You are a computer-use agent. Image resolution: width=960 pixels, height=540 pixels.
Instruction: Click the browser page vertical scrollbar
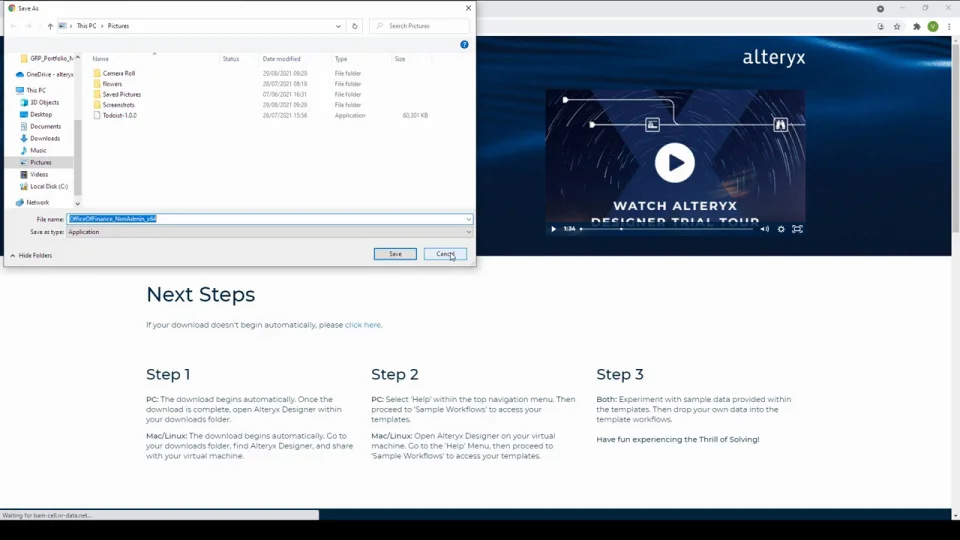coord(956,138)
